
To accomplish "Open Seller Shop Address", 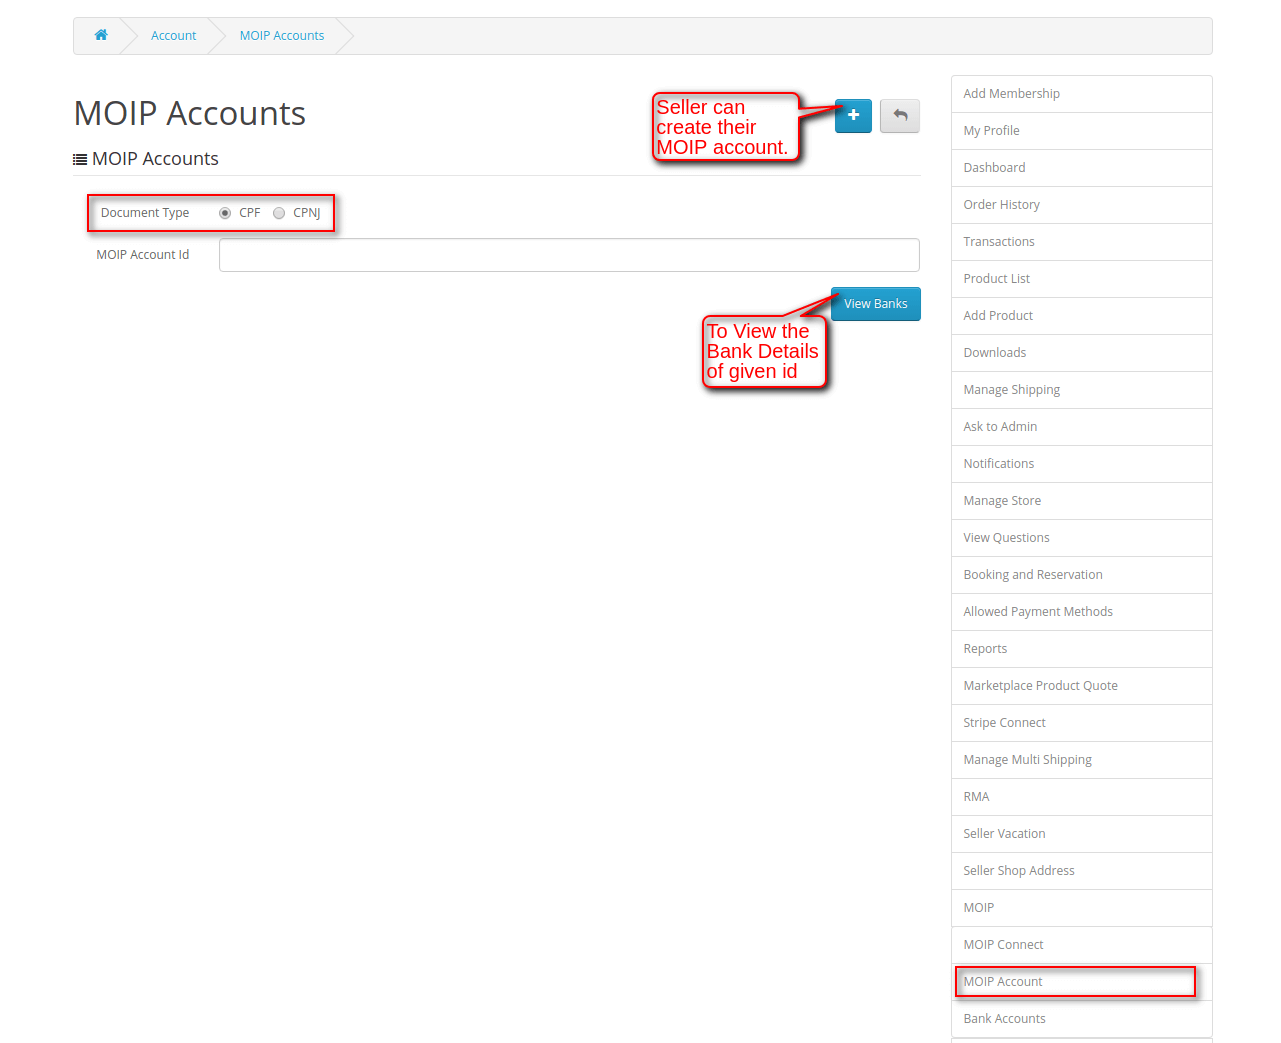I will click(x=1082, y=871).
